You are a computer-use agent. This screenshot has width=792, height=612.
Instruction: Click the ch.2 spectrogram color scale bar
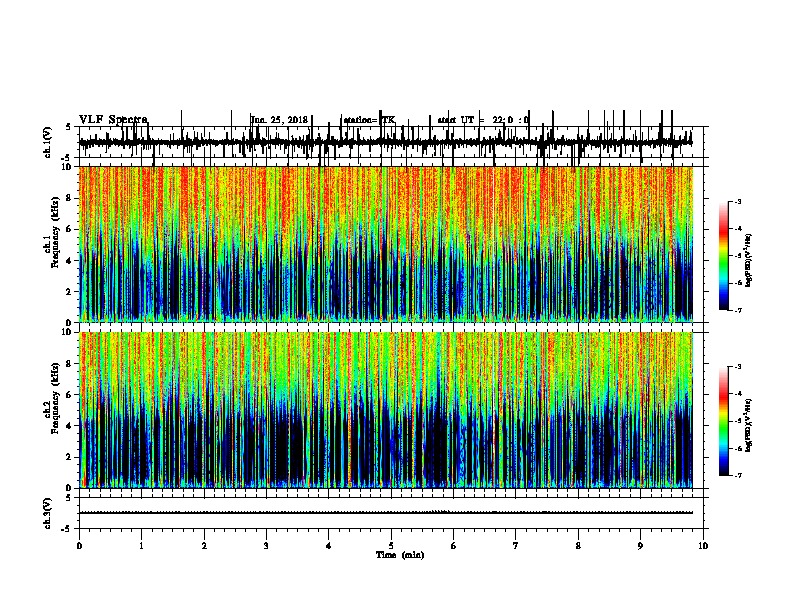(x=723, y=421)
